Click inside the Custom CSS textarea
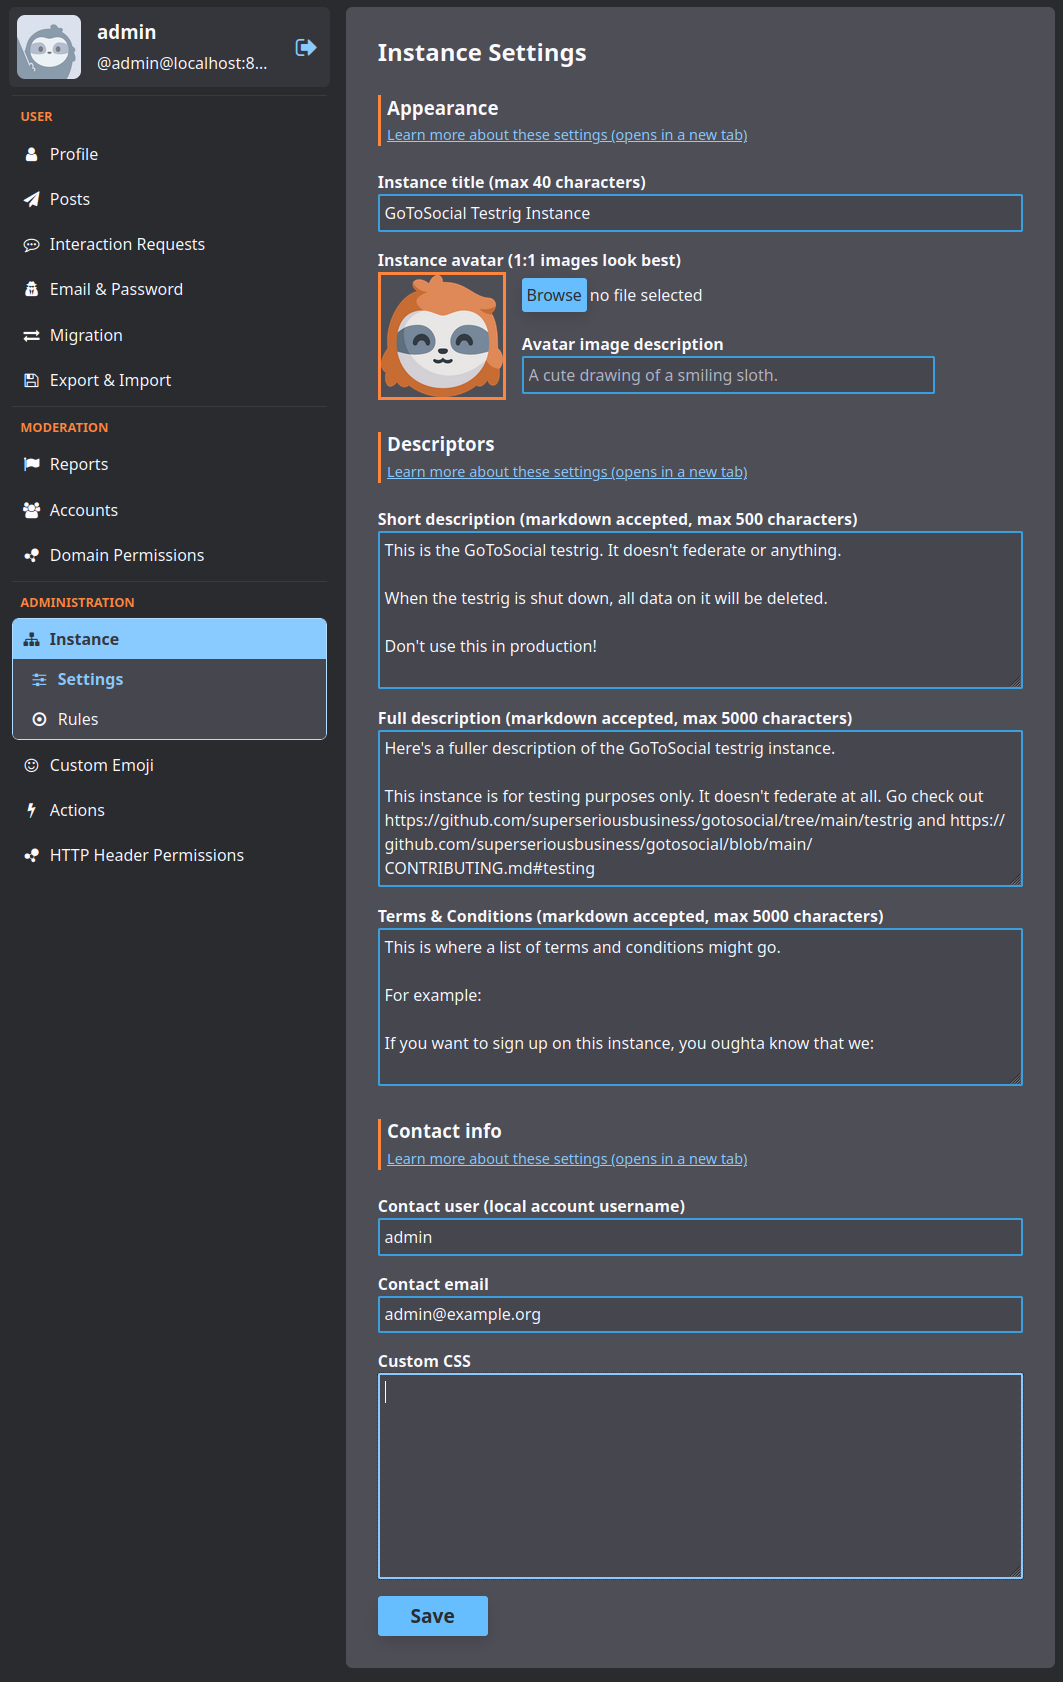Viewport: 1063px width, 1682px height. pos(700,1475)
